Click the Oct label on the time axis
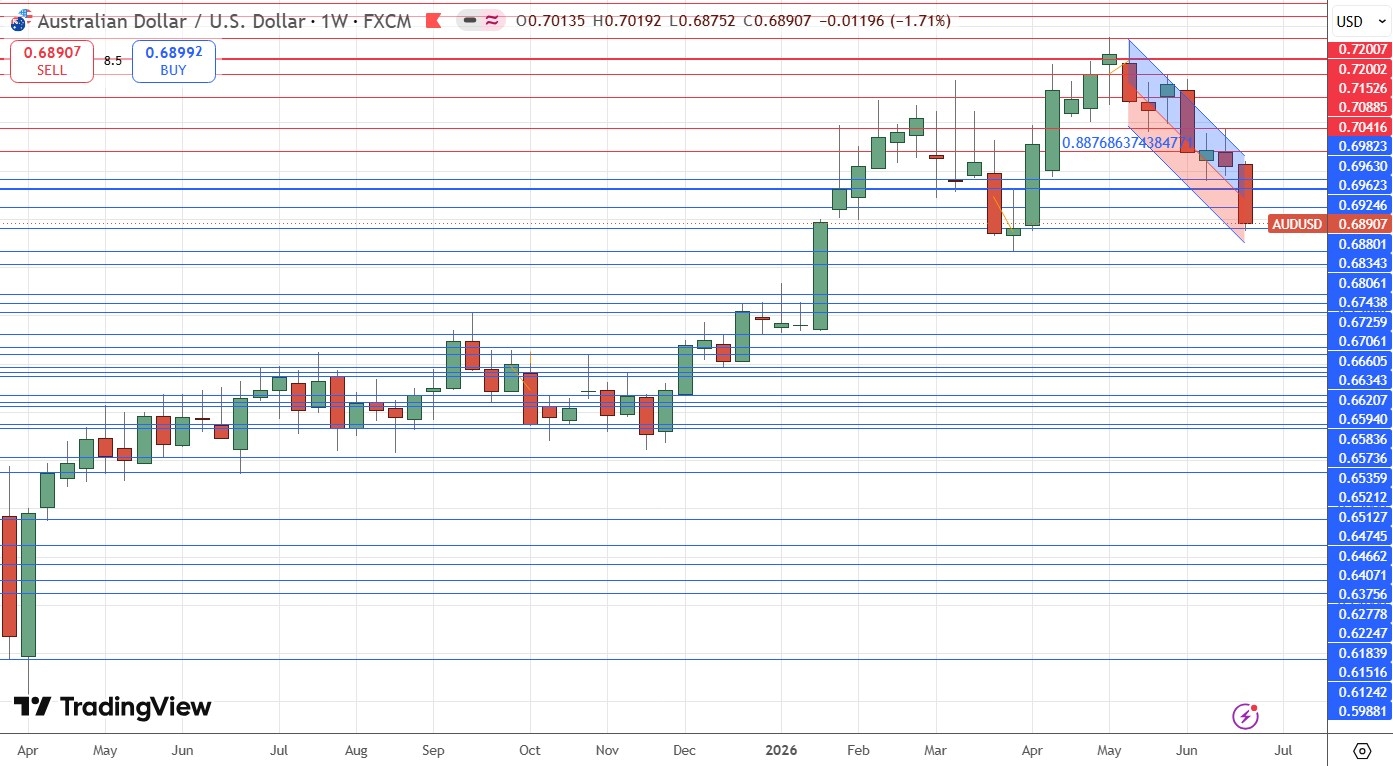Viewport: 1393px width, 766px height. [529, 750]
